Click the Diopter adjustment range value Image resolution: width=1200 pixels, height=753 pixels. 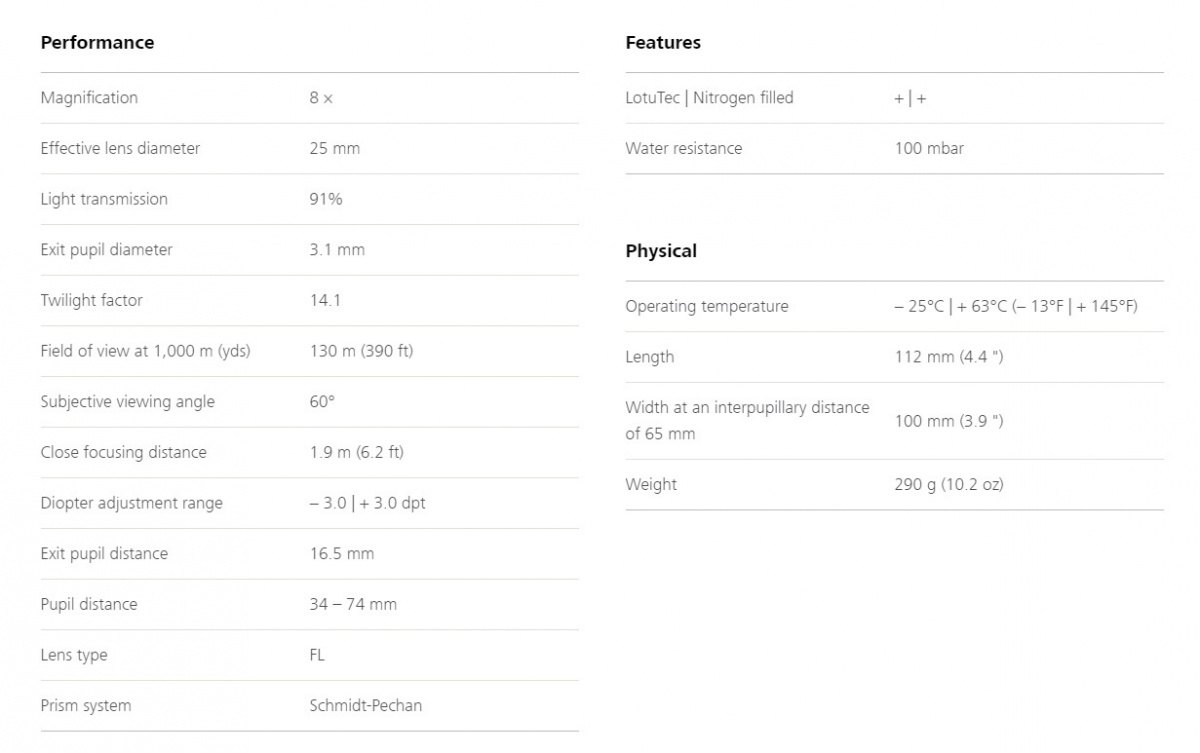click(x=367, y=503)
